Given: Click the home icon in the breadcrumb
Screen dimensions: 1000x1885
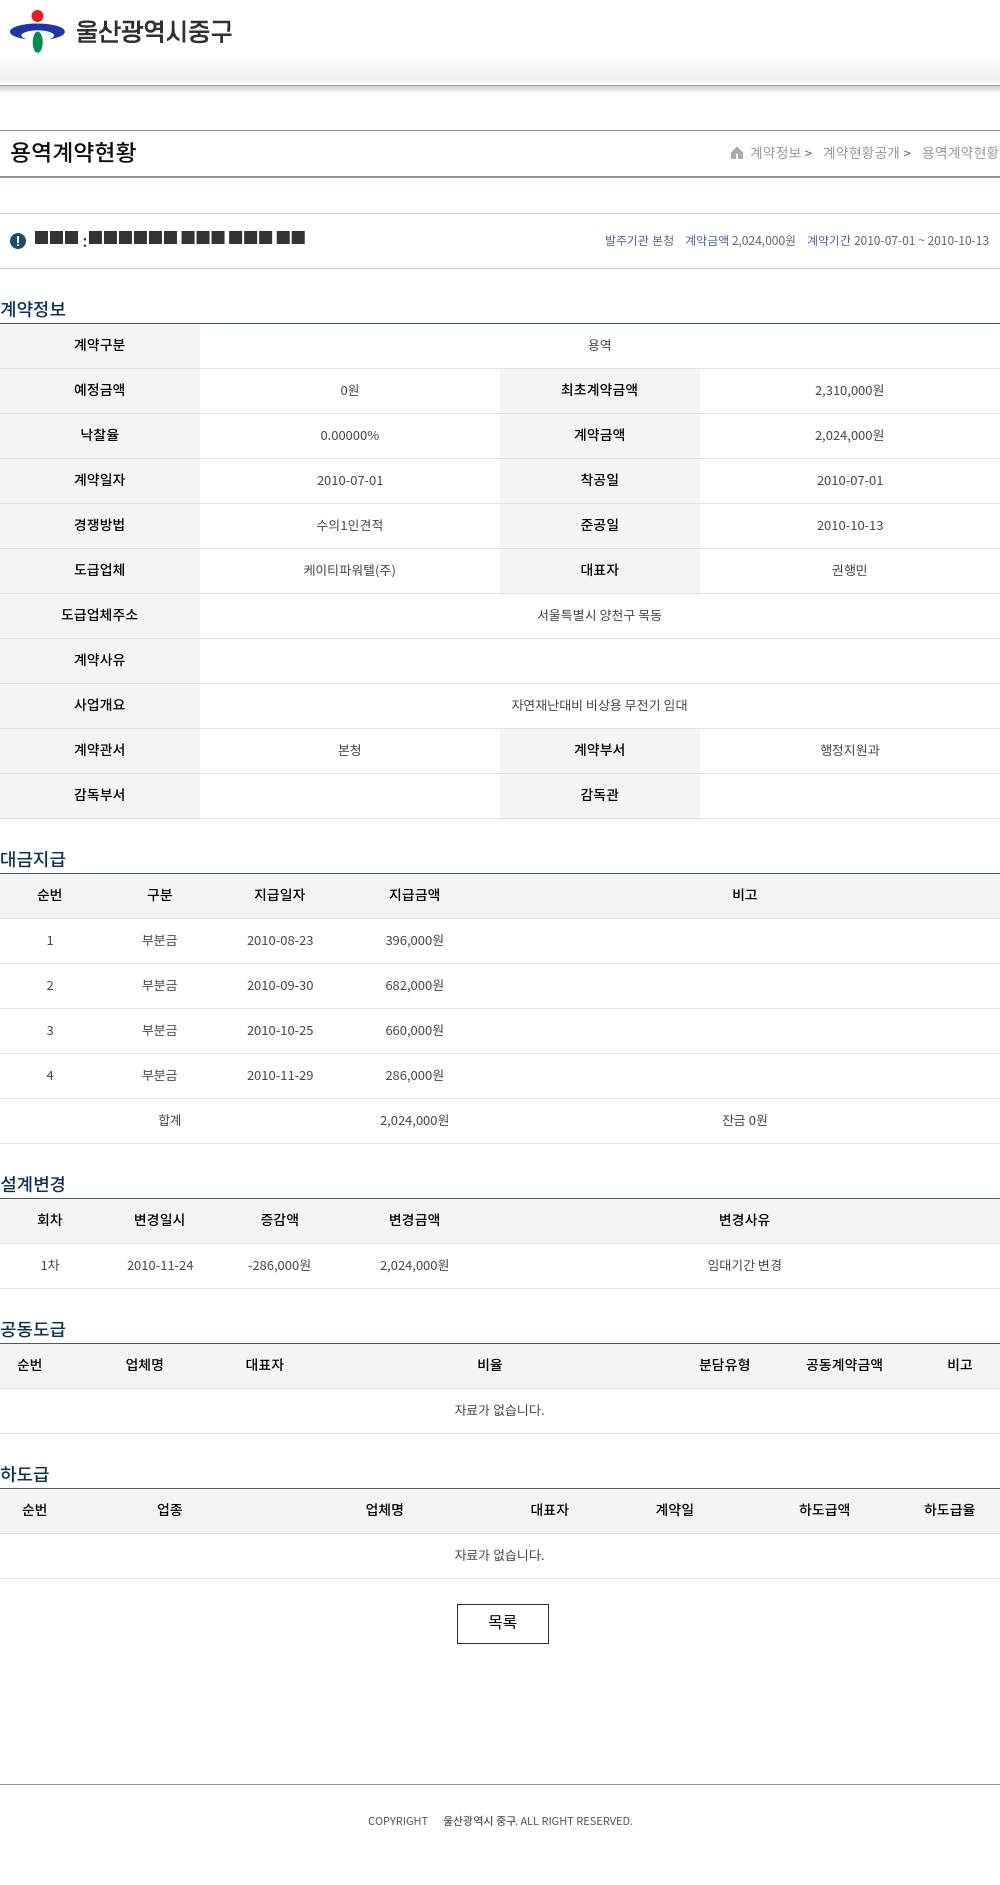Looking at the screenshot, I should point(737,153).
